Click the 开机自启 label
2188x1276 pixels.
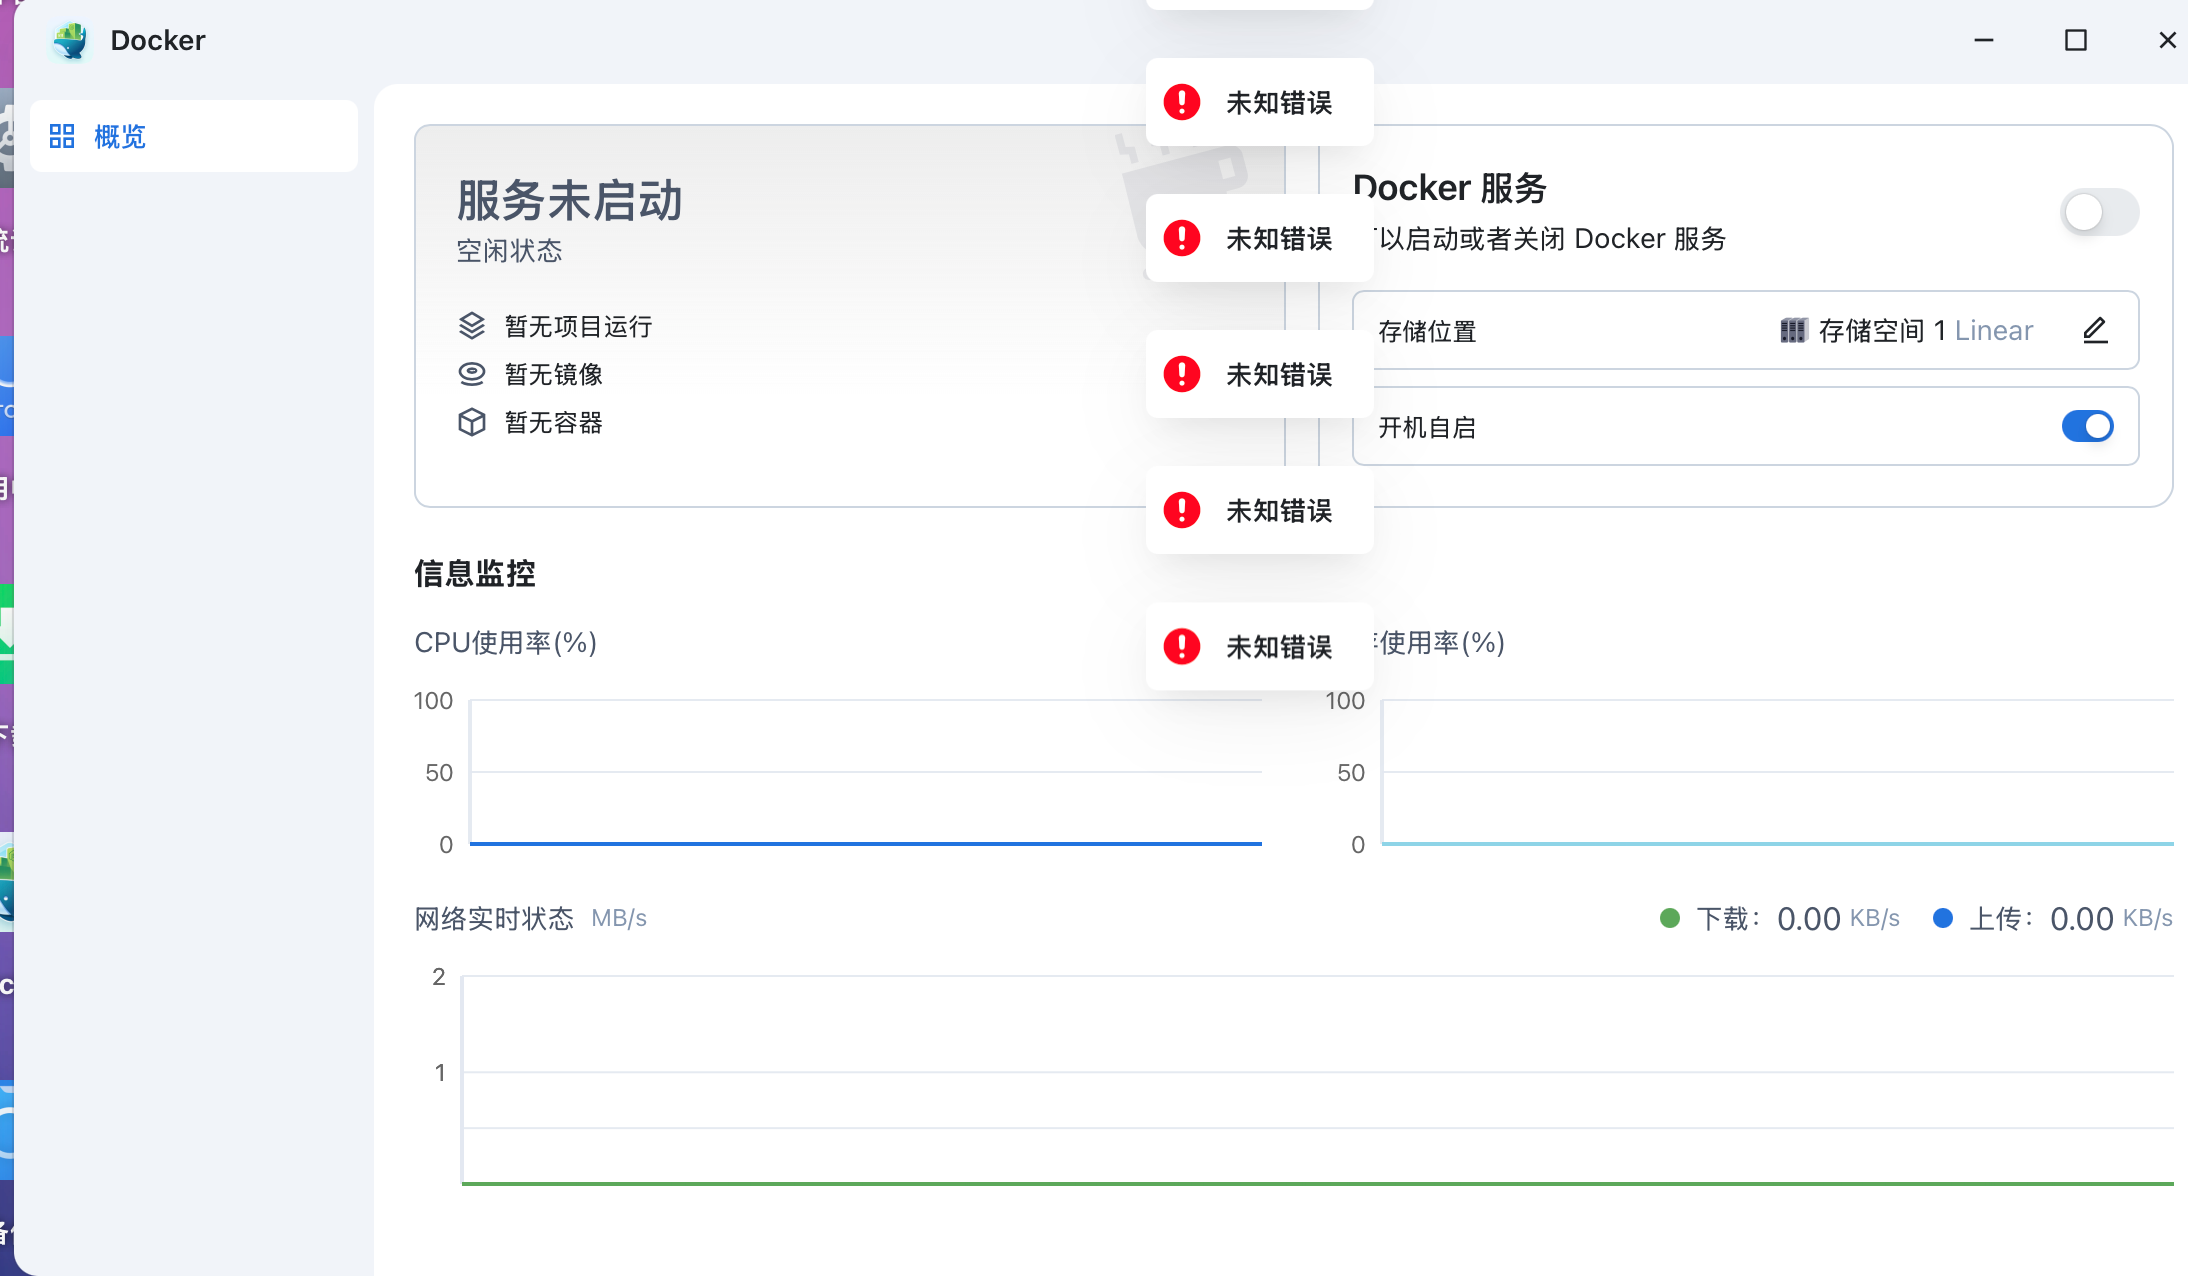pyautogui.click(x=1427, y=427)
